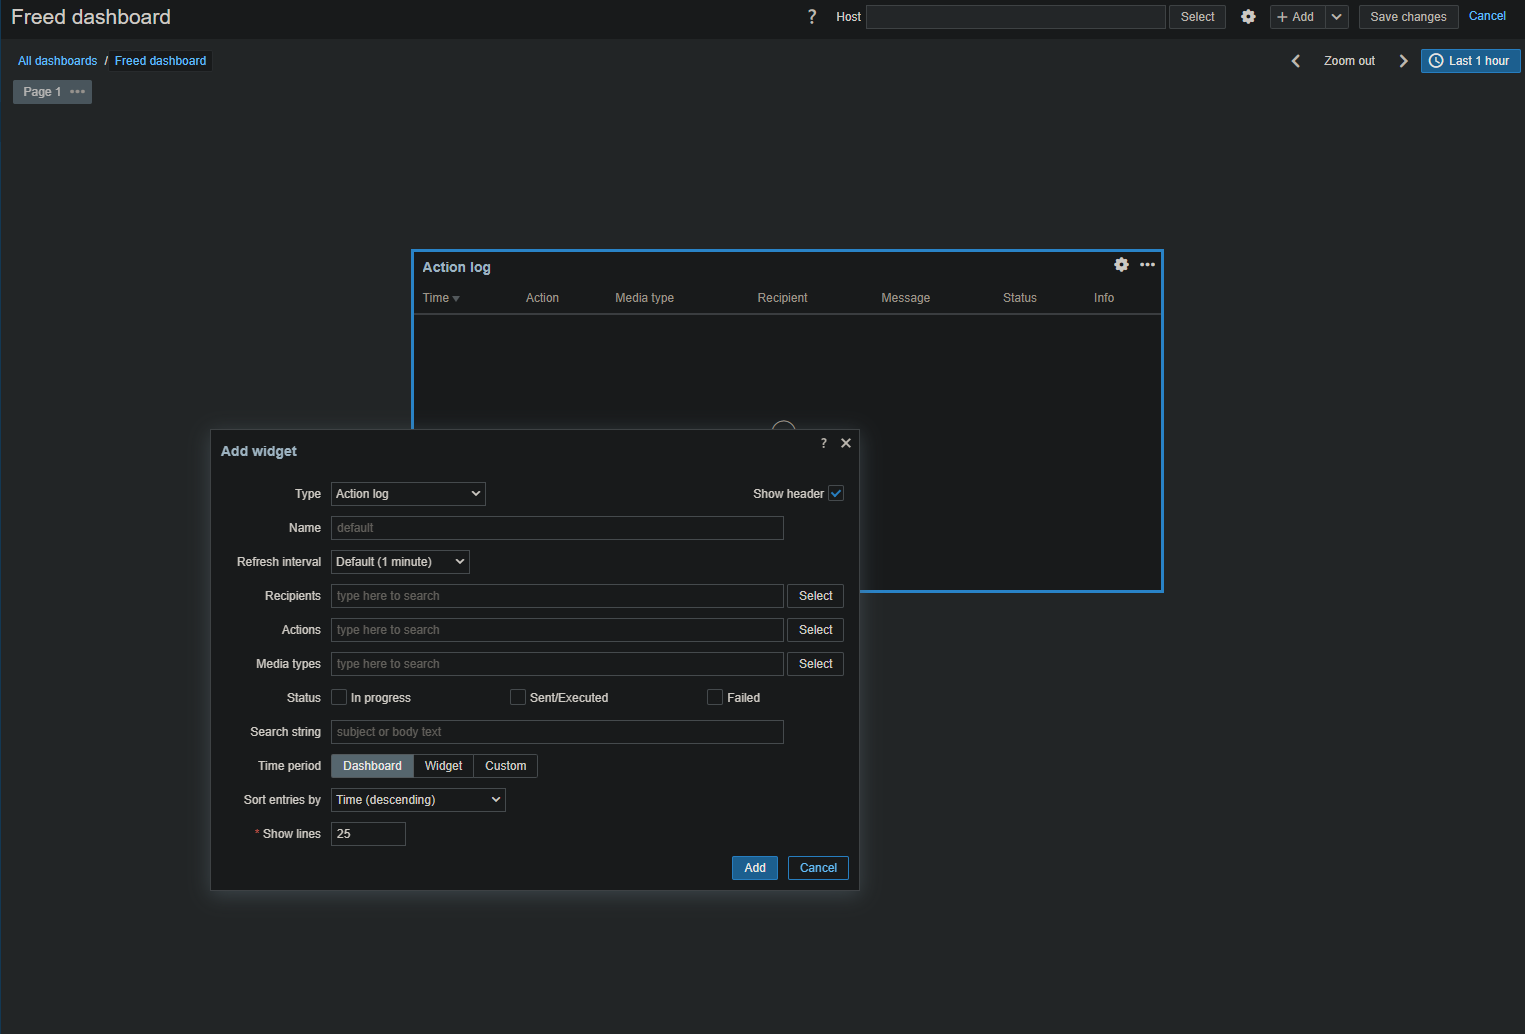Image resolution: width=1525 pixels, height=1034 pixels.
Task: Click Save changes button
Action: pyautogui.click(x=1408, y=17)
